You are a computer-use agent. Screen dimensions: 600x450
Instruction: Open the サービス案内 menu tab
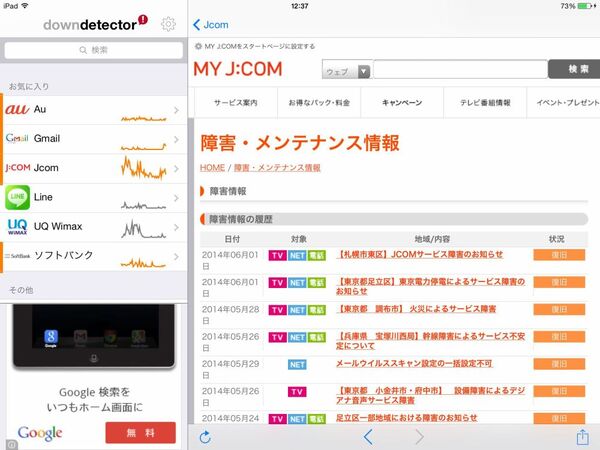coord(236,103)
